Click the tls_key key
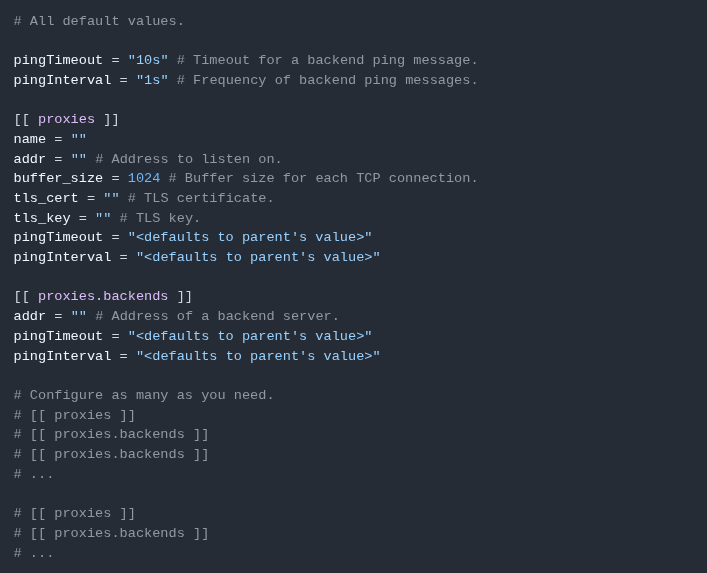Screen dimensions: 707x573 pyautogui.click(x=42, y=218)
